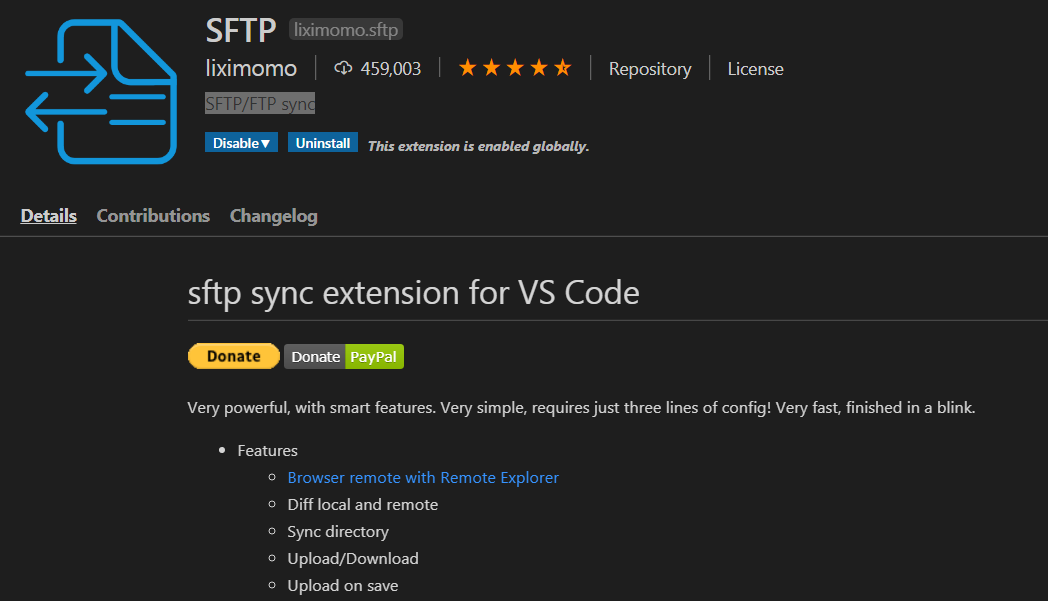
Task: Click the 'Upload on save' list item
Action: click(x=343, y=586)
